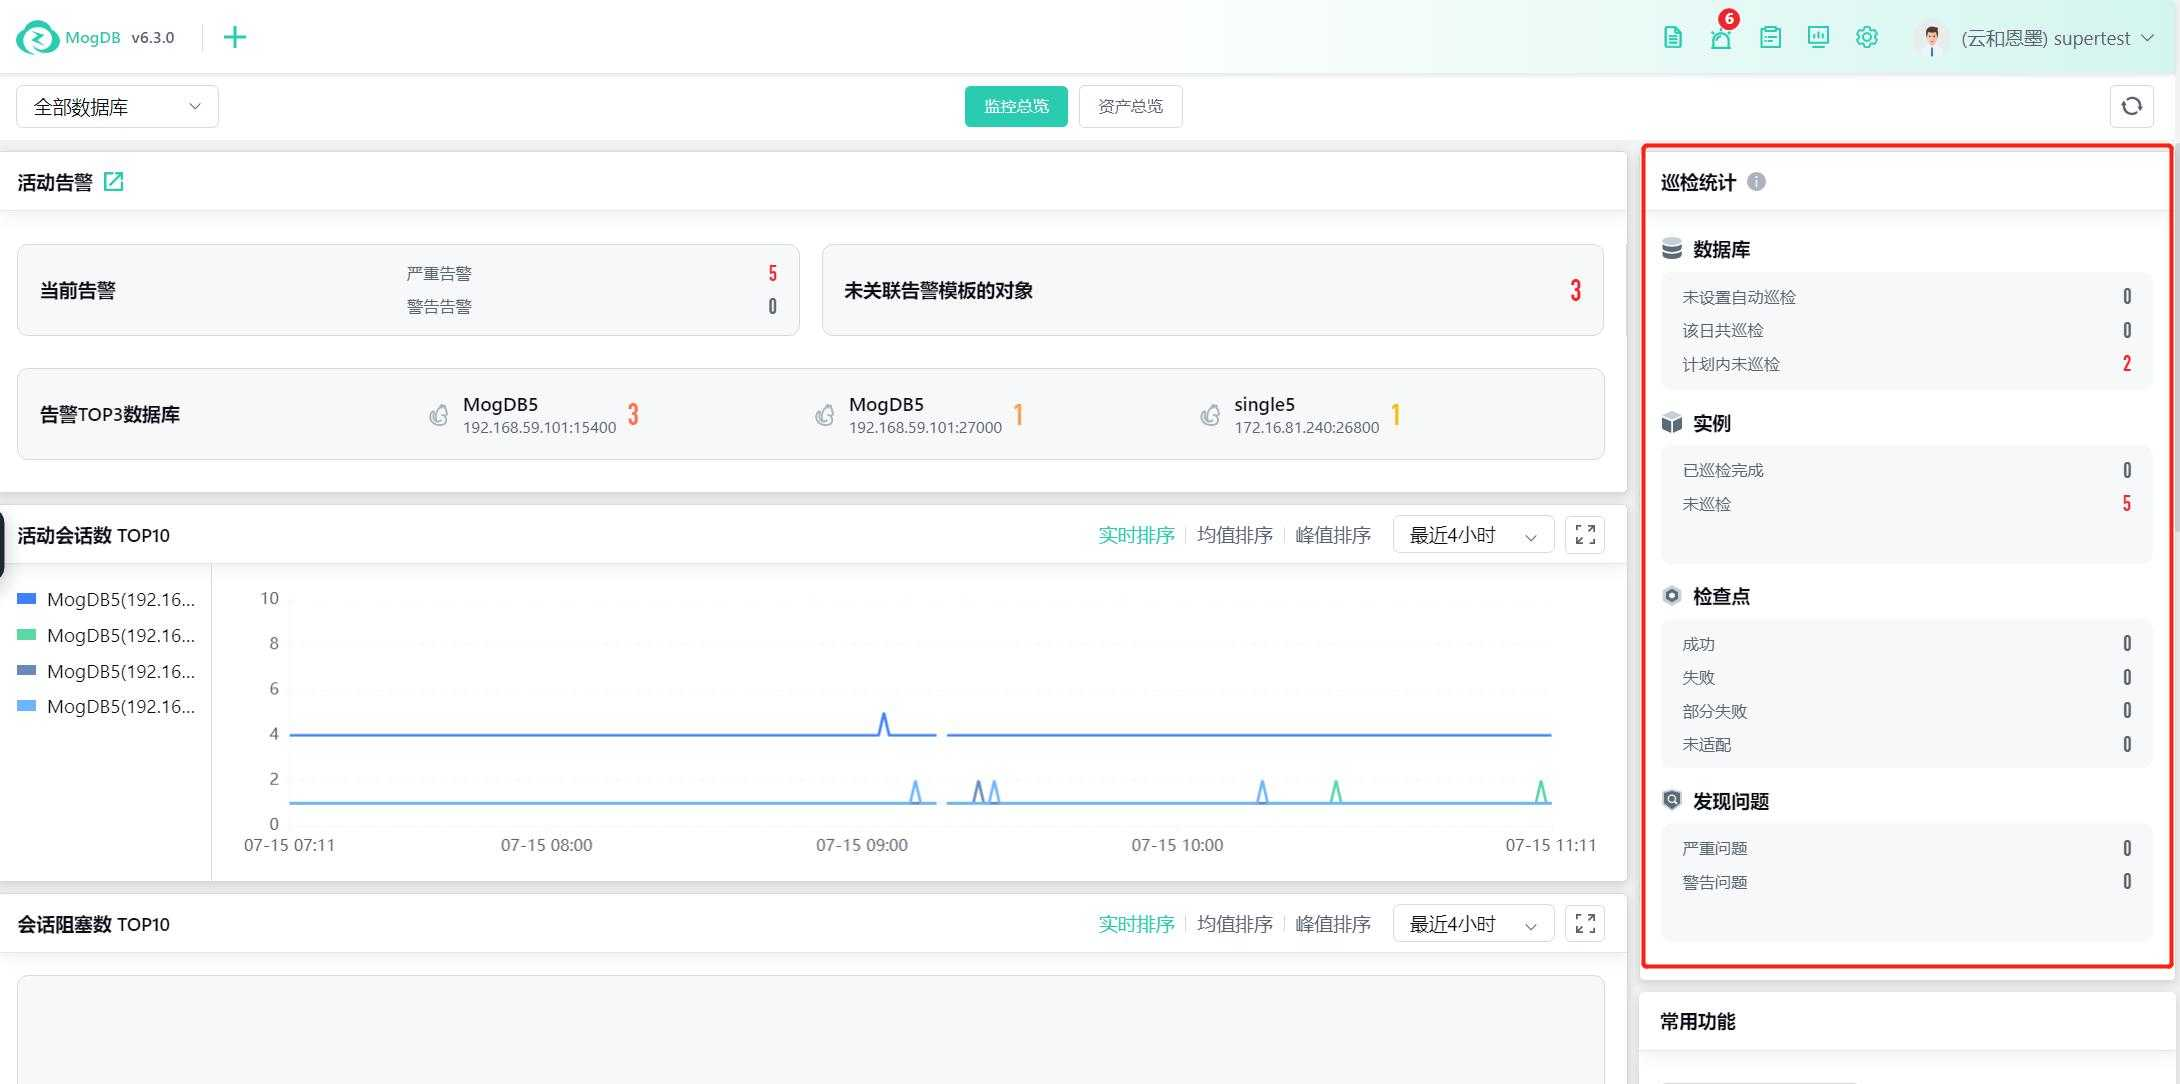Open the alarm bell with badge 6
This screenshot has width=2180, height=1084.
pyautogui.click(x=1721, y=38)
